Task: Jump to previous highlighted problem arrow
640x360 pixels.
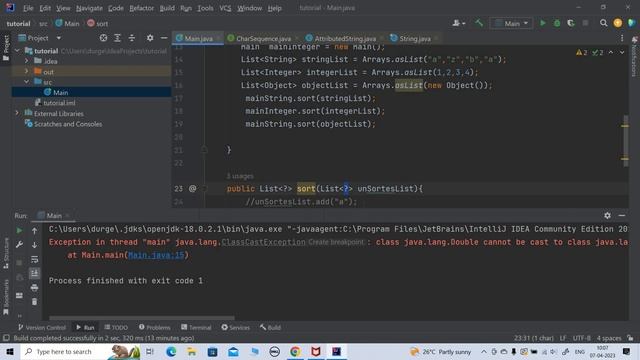Action: 611,52
